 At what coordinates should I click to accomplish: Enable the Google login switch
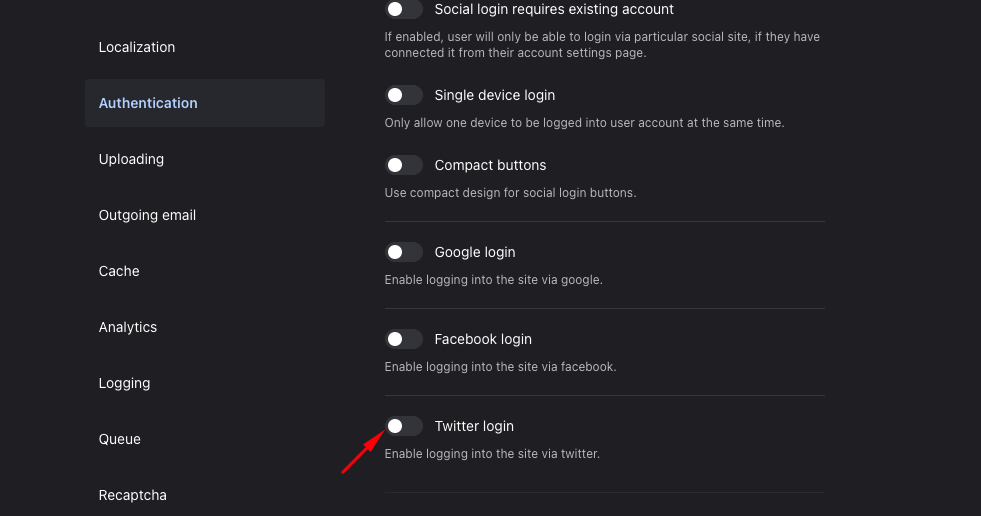click(404, 252)
